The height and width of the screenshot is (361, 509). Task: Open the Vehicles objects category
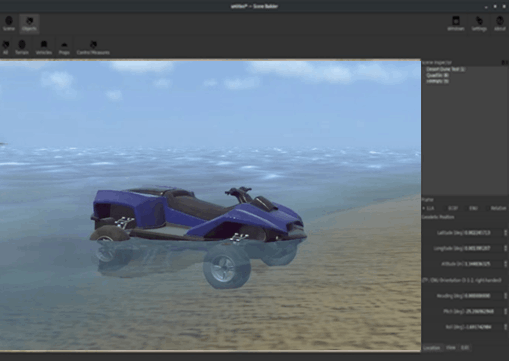pyautogui.click(x=44, y=48)
